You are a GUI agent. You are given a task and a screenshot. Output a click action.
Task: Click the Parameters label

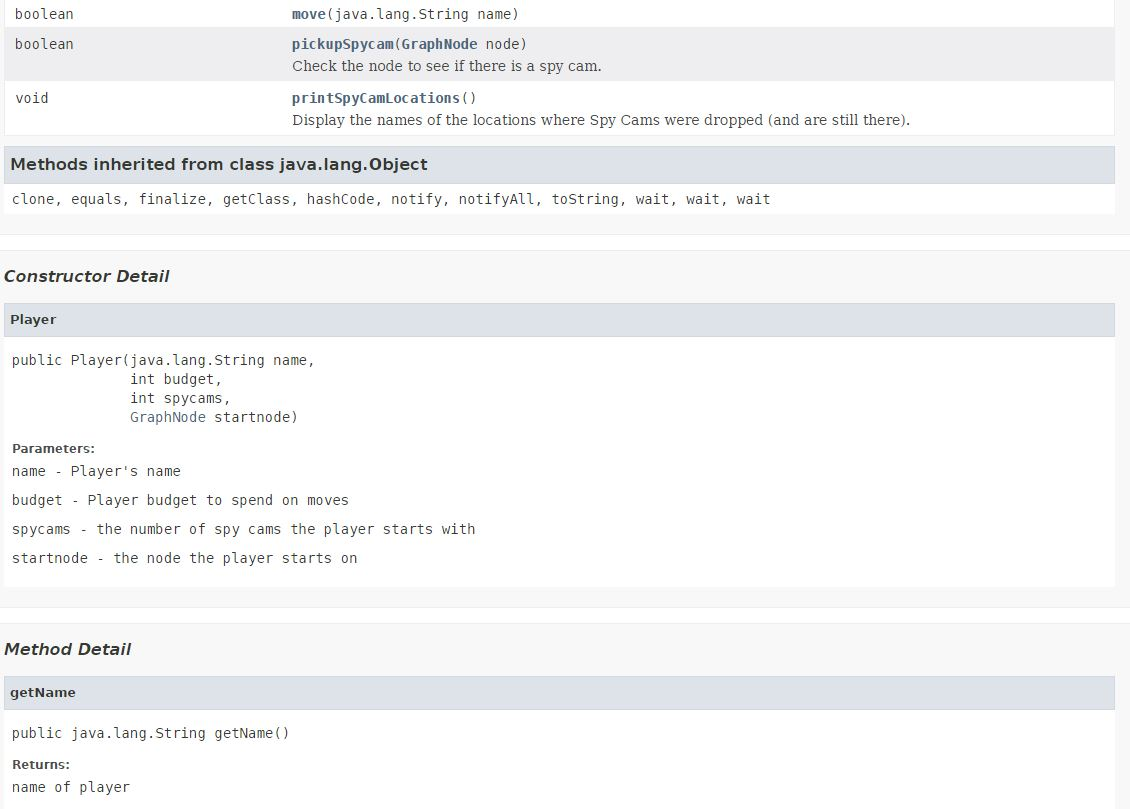click(53, 448)
